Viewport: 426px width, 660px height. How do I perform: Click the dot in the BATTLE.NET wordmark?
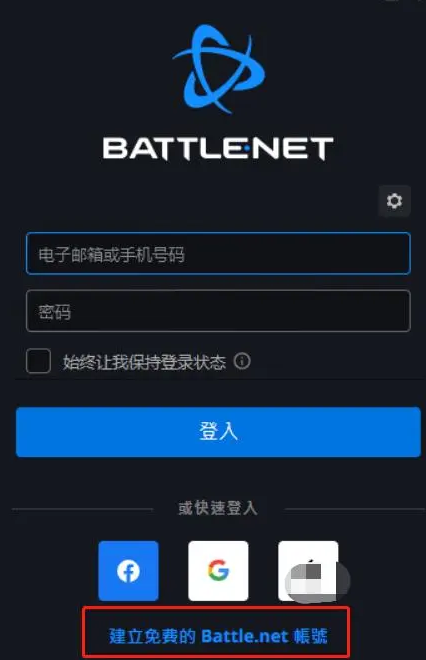click(x=247, y=149)
